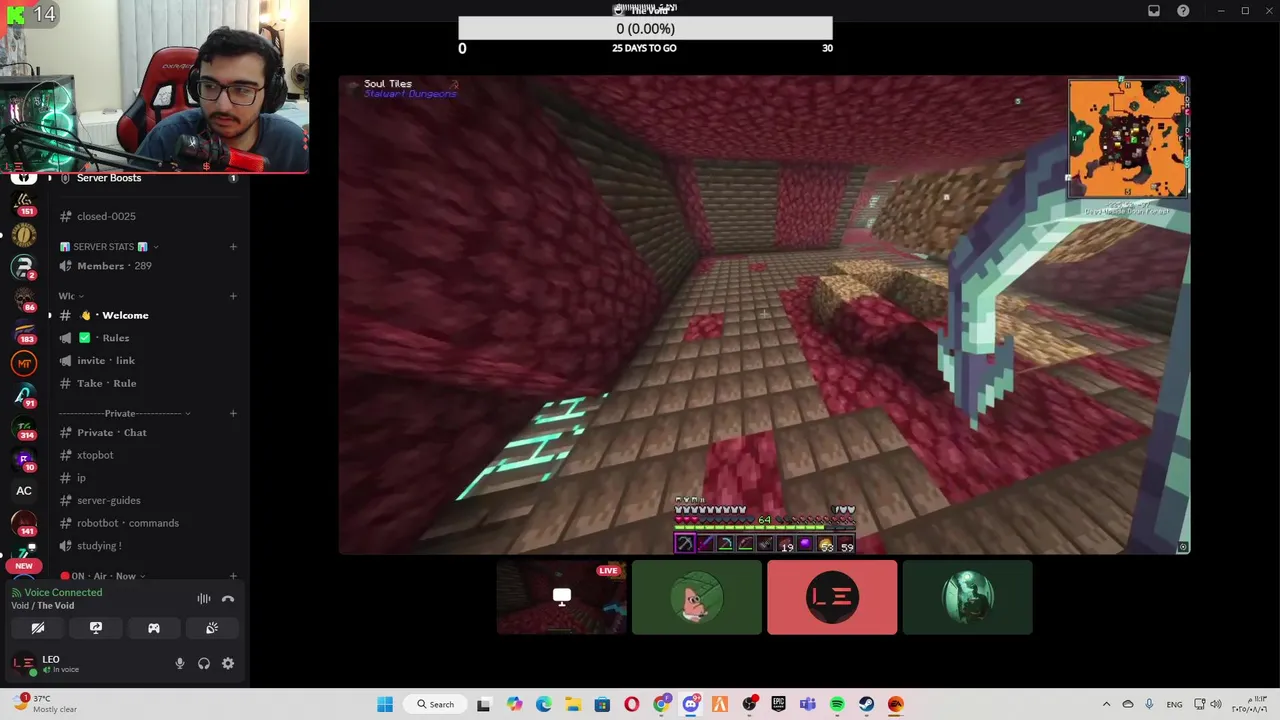
Task: Open the server with badge 183
Action: (x=24, y=331)
